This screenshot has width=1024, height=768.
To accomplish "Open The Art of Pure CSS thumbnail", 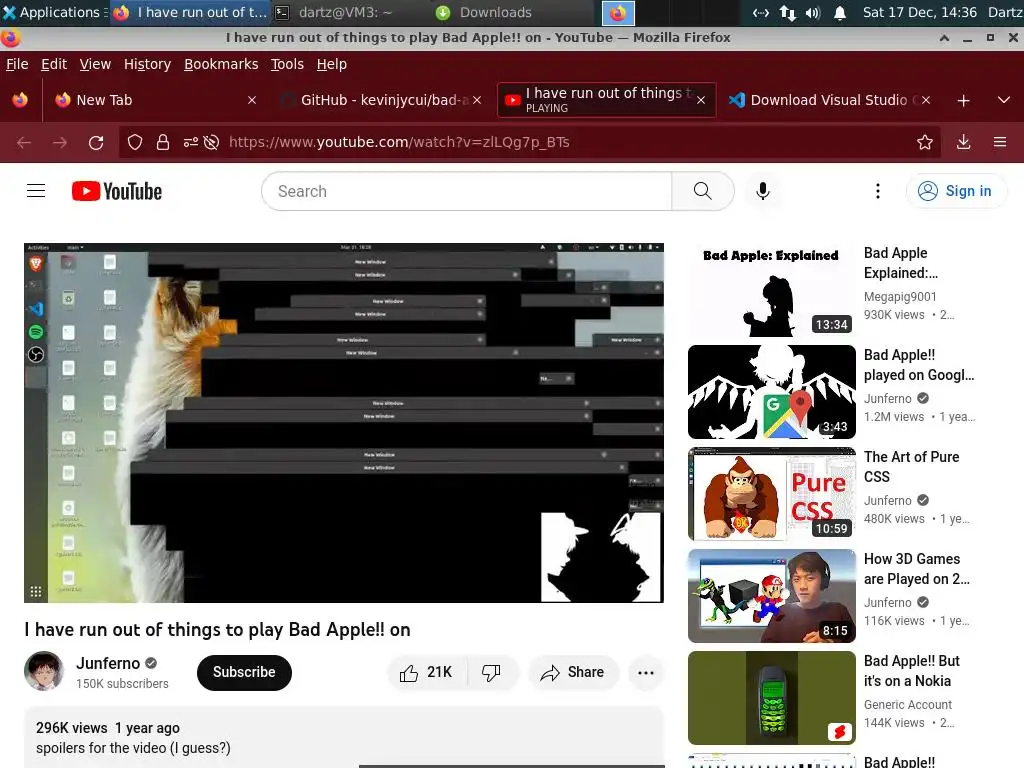I will 771,494.
